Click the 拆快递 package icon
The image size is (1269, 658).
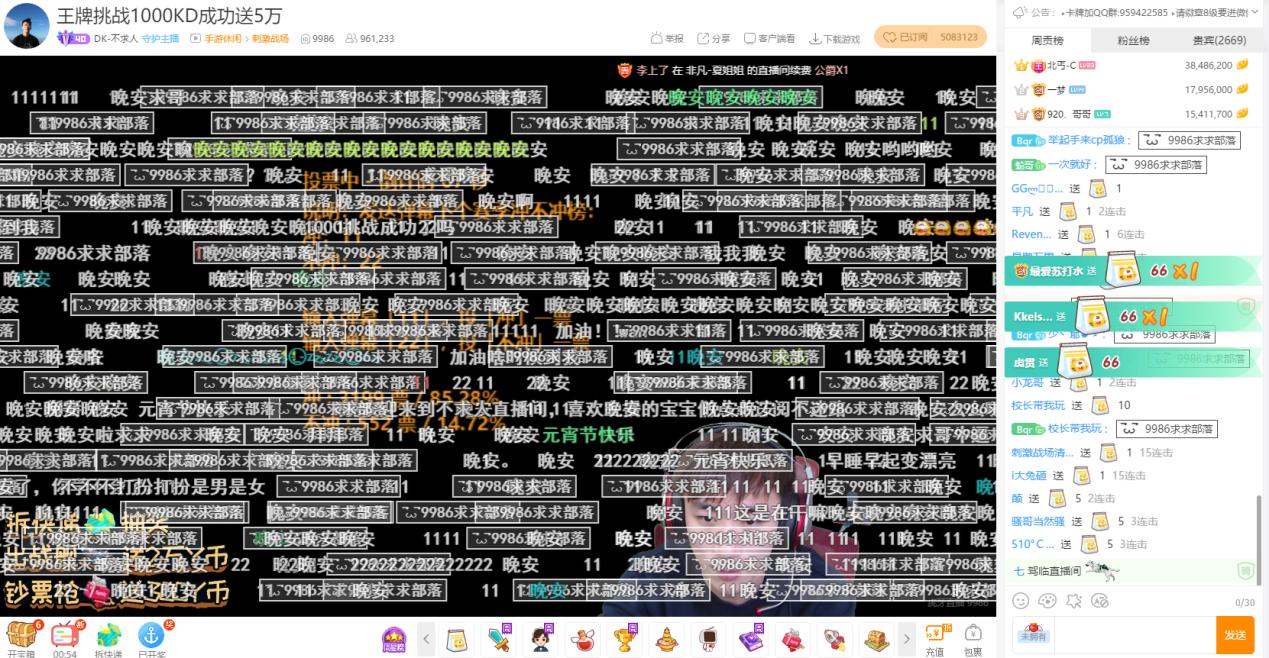click(x=109, y=634)
